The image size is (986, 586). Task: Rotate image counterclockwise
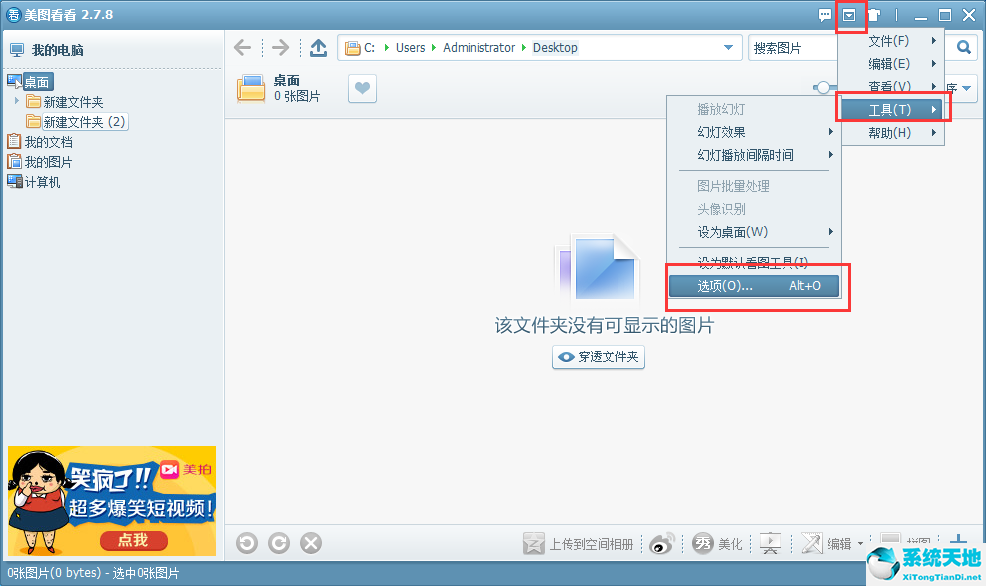pyautogui.click(x=247, y=543)
